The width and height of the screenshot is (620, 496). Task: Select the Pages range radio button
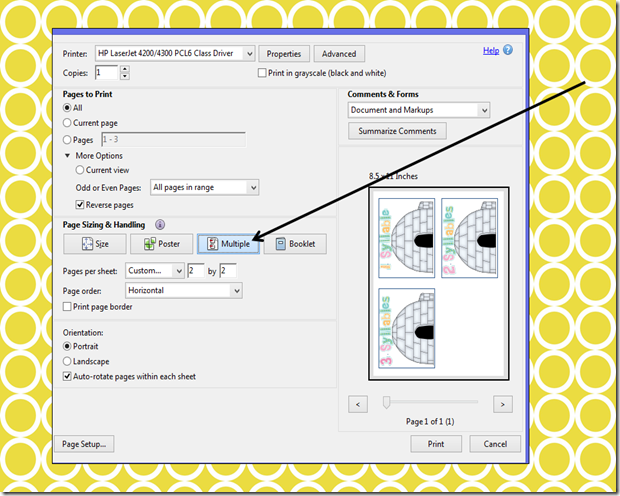tap(67, 140)
